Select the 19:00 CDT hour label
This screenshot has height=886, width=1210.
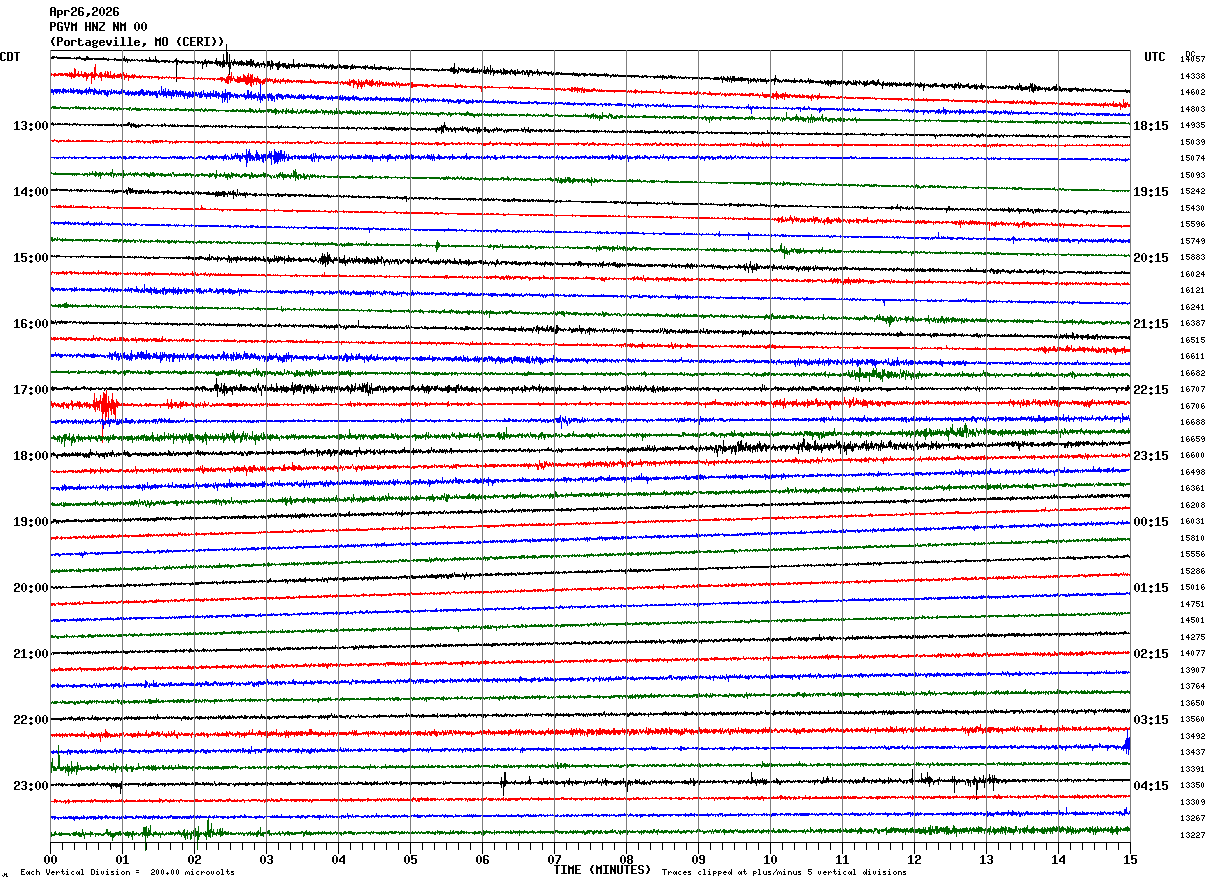click(x=31, y=522)
